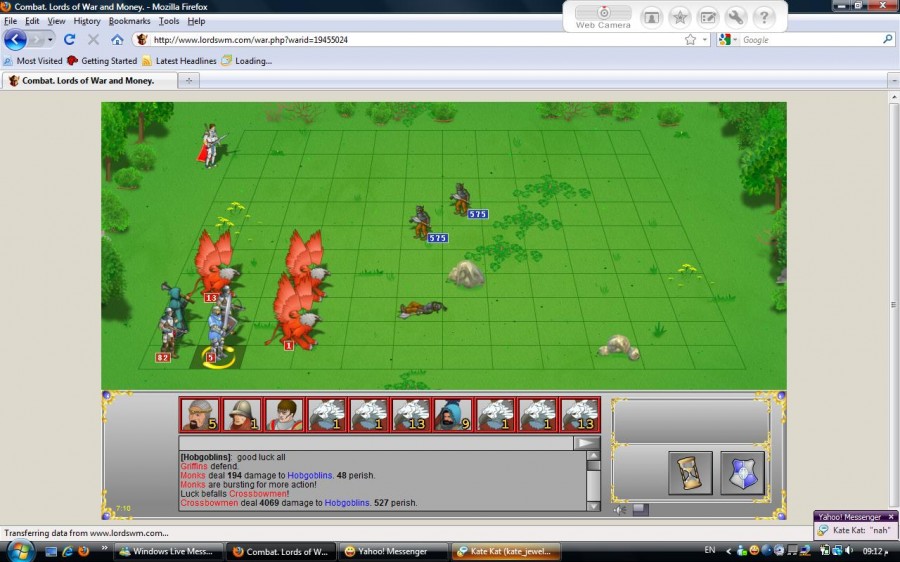Go to browser Home page
Screen dimensions: 900x562
point(117,40)
